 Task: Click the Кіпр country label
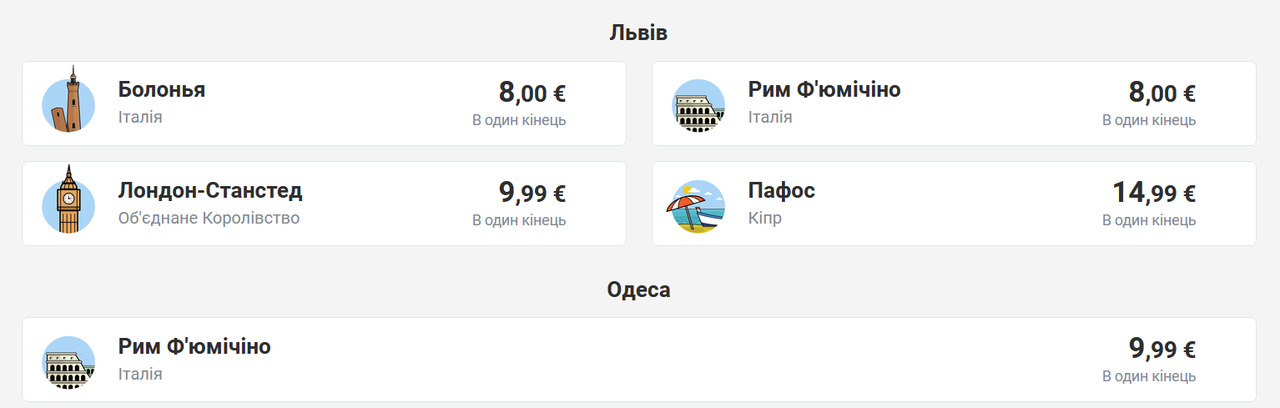click(x=764, y=218)
